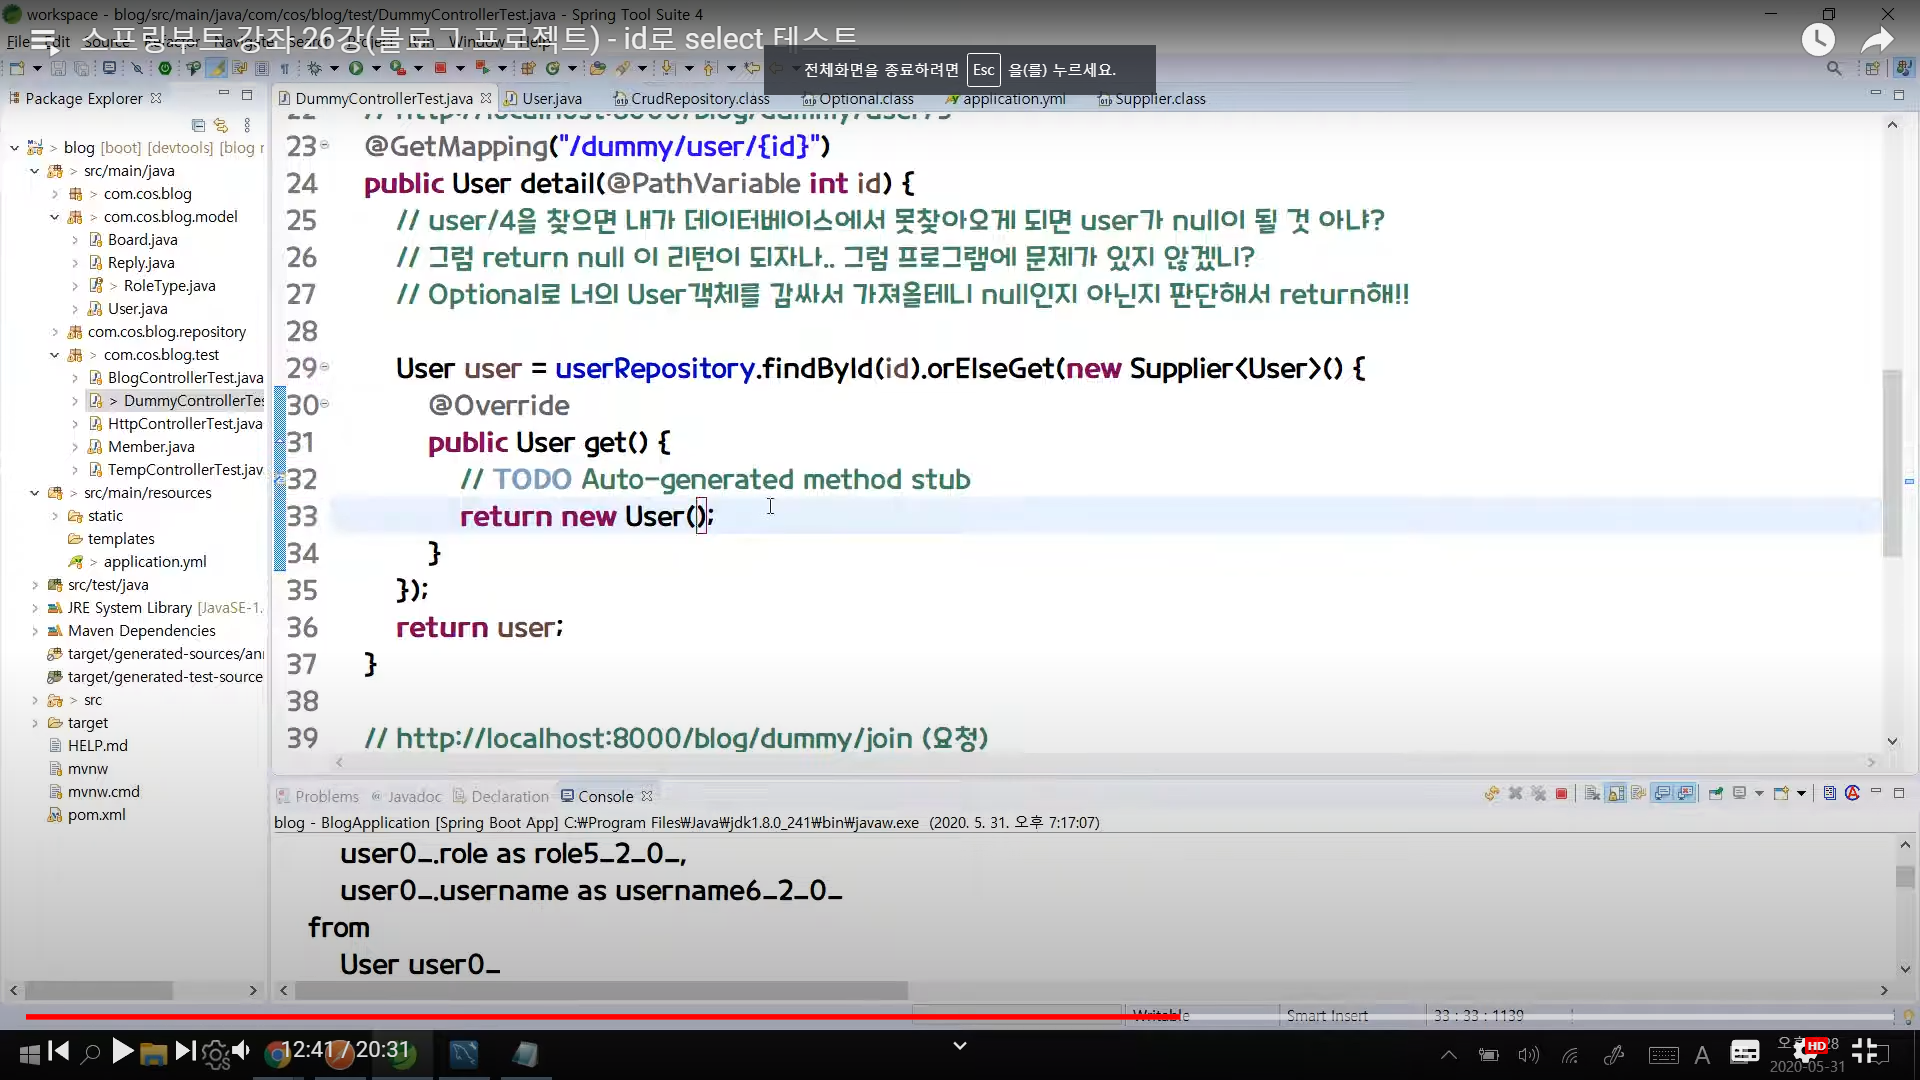Collapse the com.cos.blog.model package

[x=55, y=217]
